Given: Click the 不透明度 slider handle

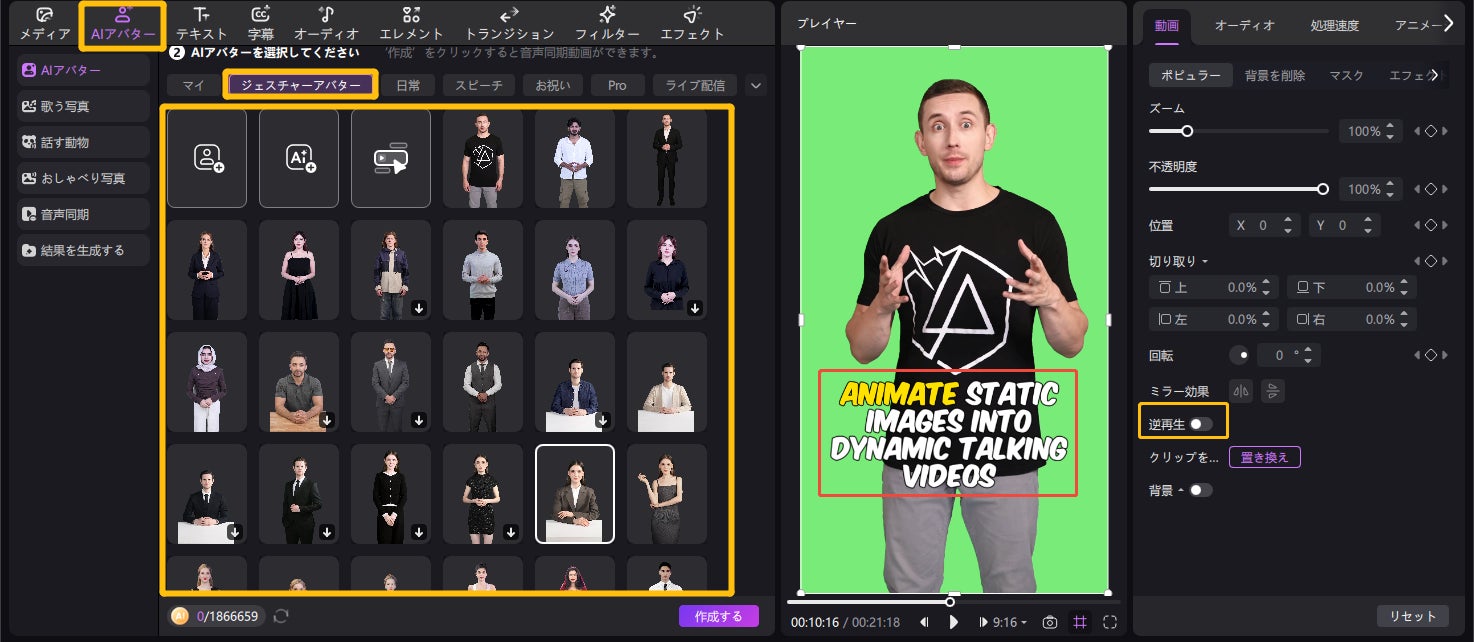Looking at the screenshot, I should coord(1323,189).
